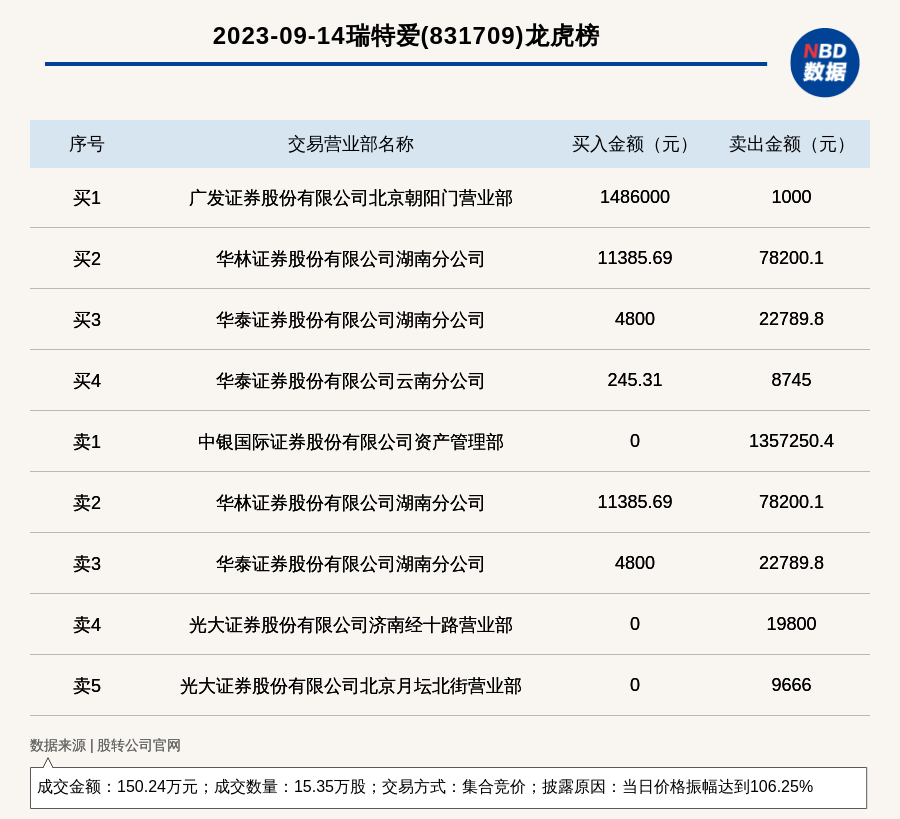Click the 买2 row label
Screen dimensions: 900x819
87,259
